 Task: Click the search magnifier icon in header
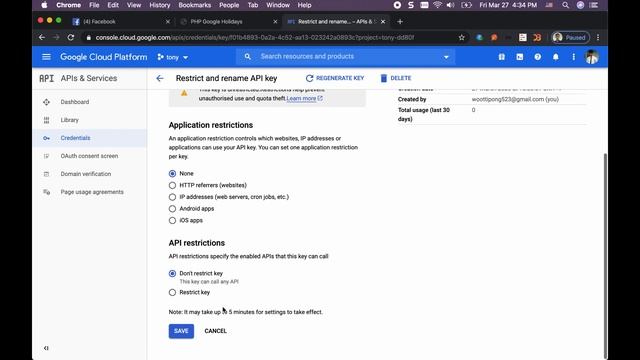coord(247,57)
